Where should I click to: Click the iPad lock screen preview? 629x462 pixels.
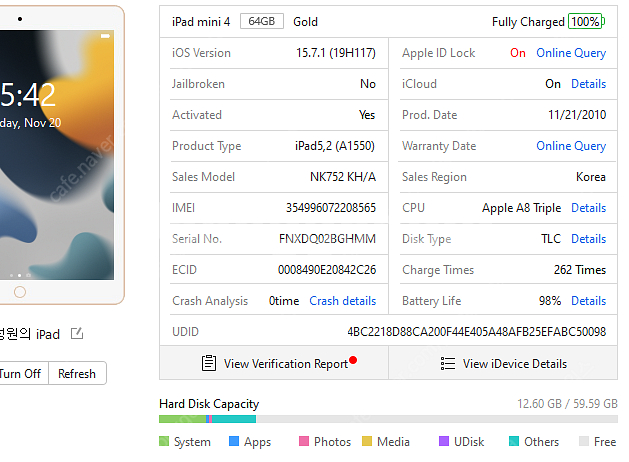pos(57,155)
